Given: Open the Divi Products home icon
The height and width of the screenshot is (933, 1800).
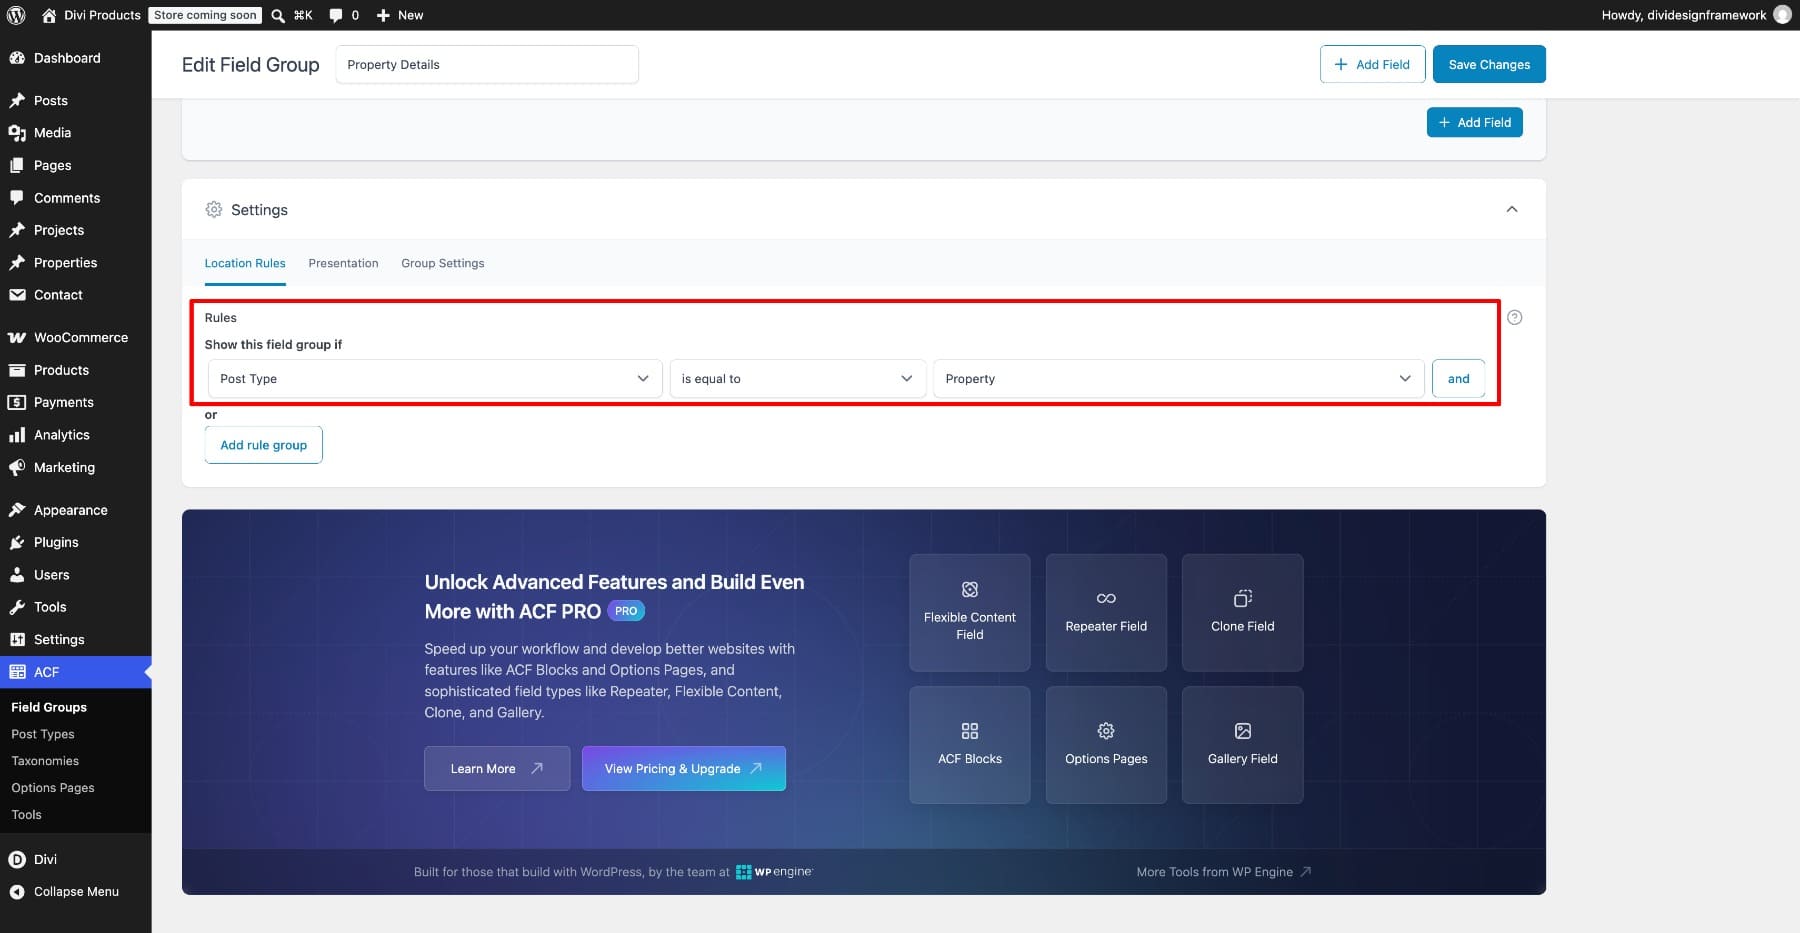Looking at the screenshot, I should tap(49, 15).
